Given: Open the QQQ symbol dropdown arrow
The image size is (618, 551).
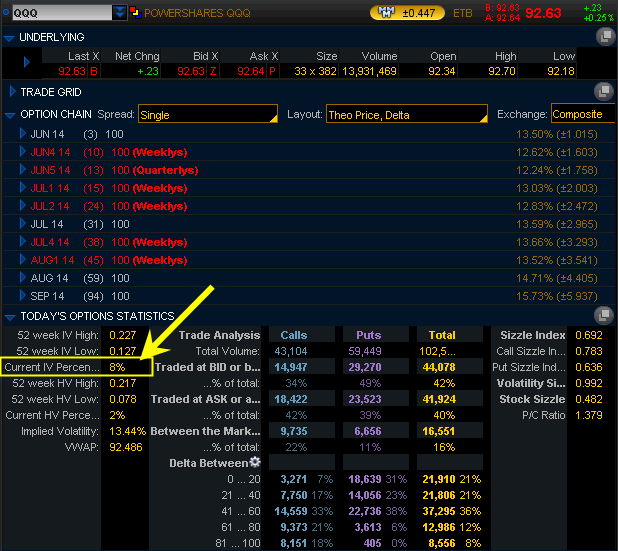Looking at the screenshot, I should tap(120, 13).
